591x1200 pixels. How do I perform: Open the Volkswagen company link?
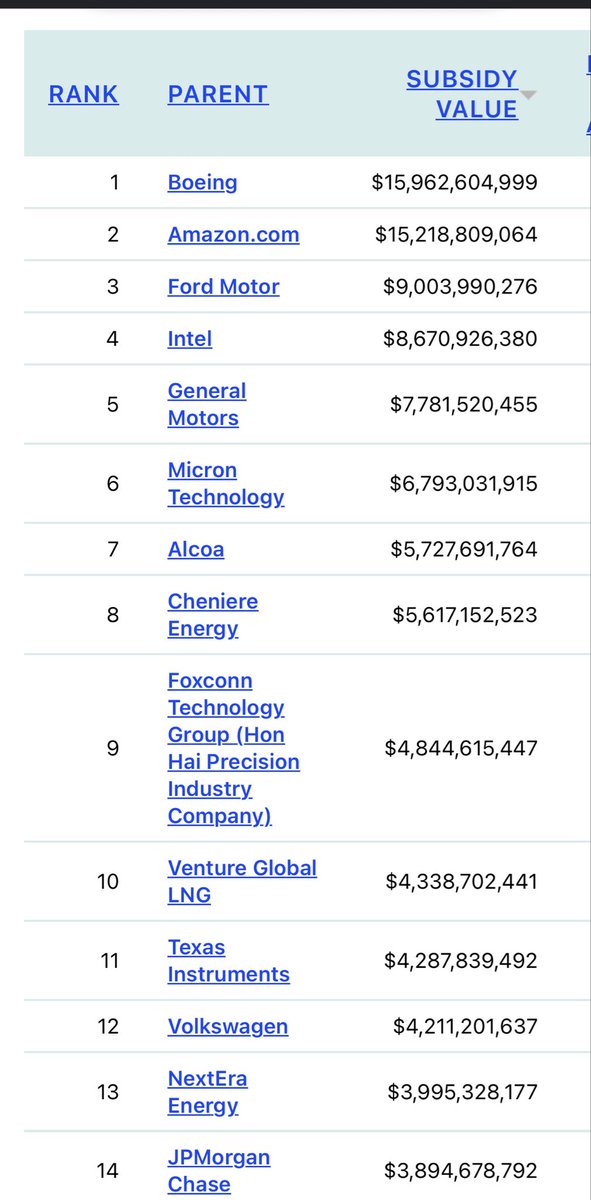point(228,1026)
